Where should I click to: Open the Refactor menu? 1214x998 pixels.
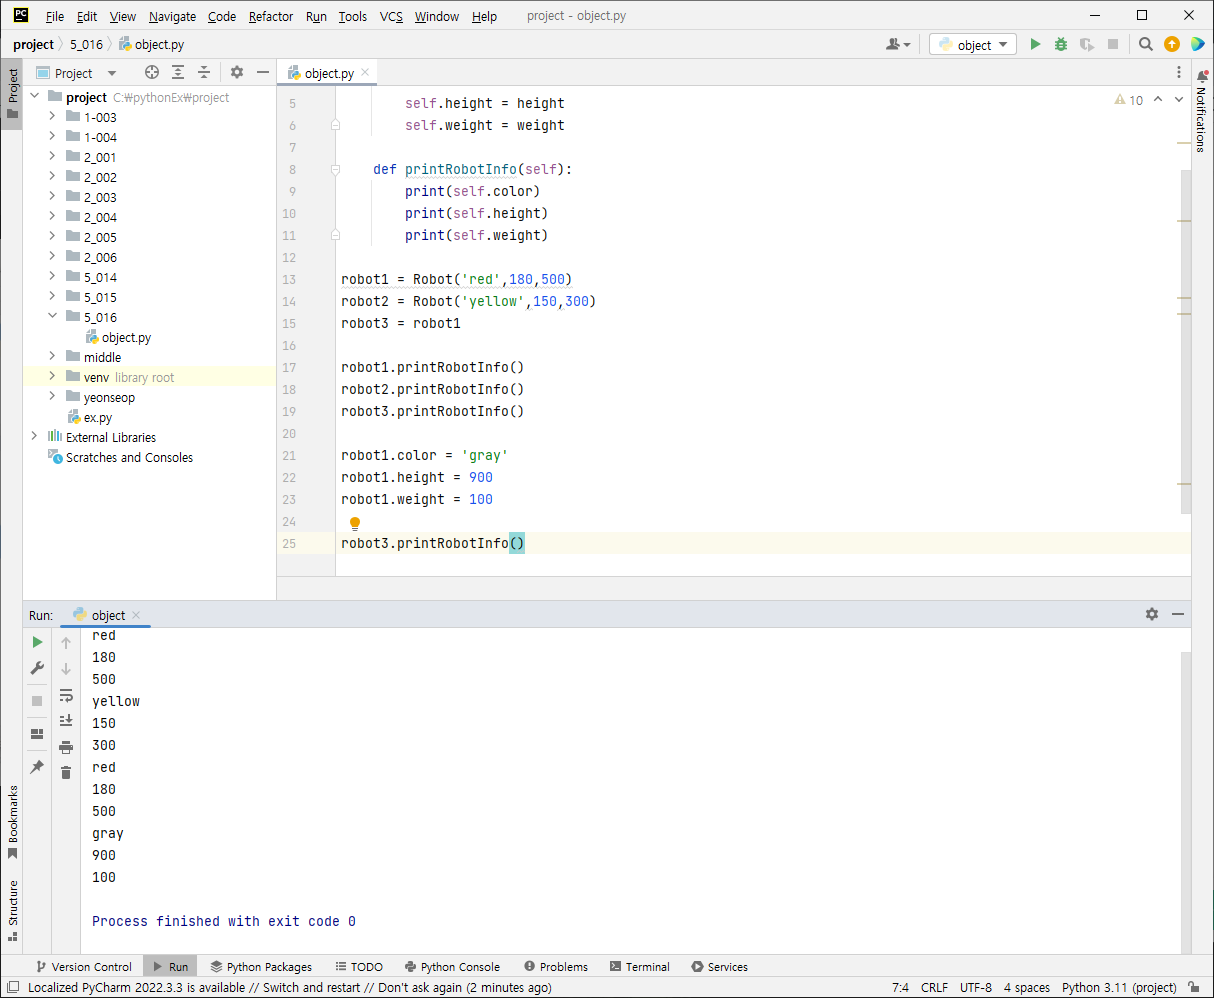pyautogui.click(x=271, y=16)
